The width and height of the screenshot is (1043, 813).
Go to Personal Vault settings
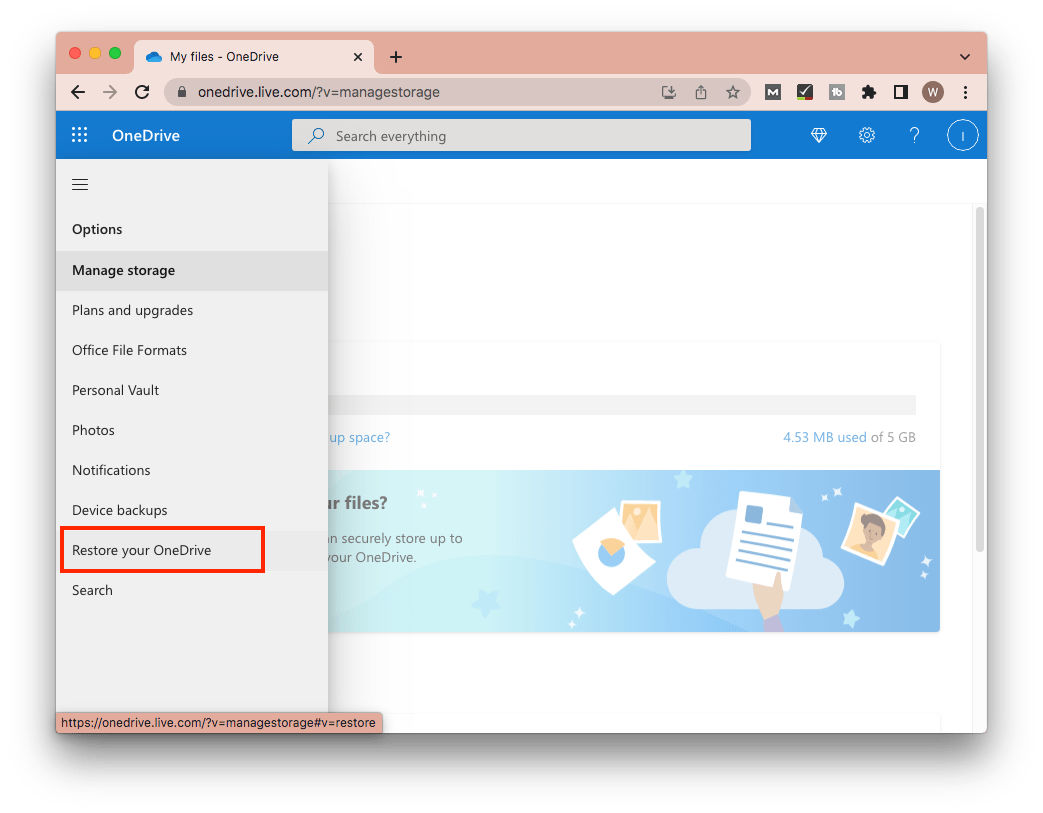click(x=116, y=391)
